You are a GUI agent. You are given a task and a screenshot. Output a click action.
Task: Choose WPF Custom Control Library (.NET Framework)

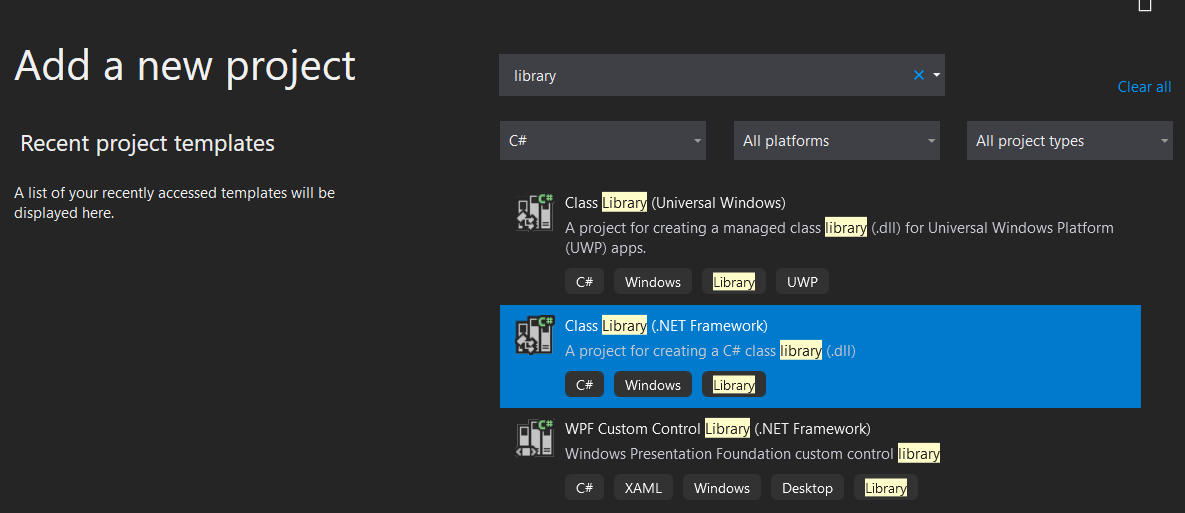tap(820, 456)
